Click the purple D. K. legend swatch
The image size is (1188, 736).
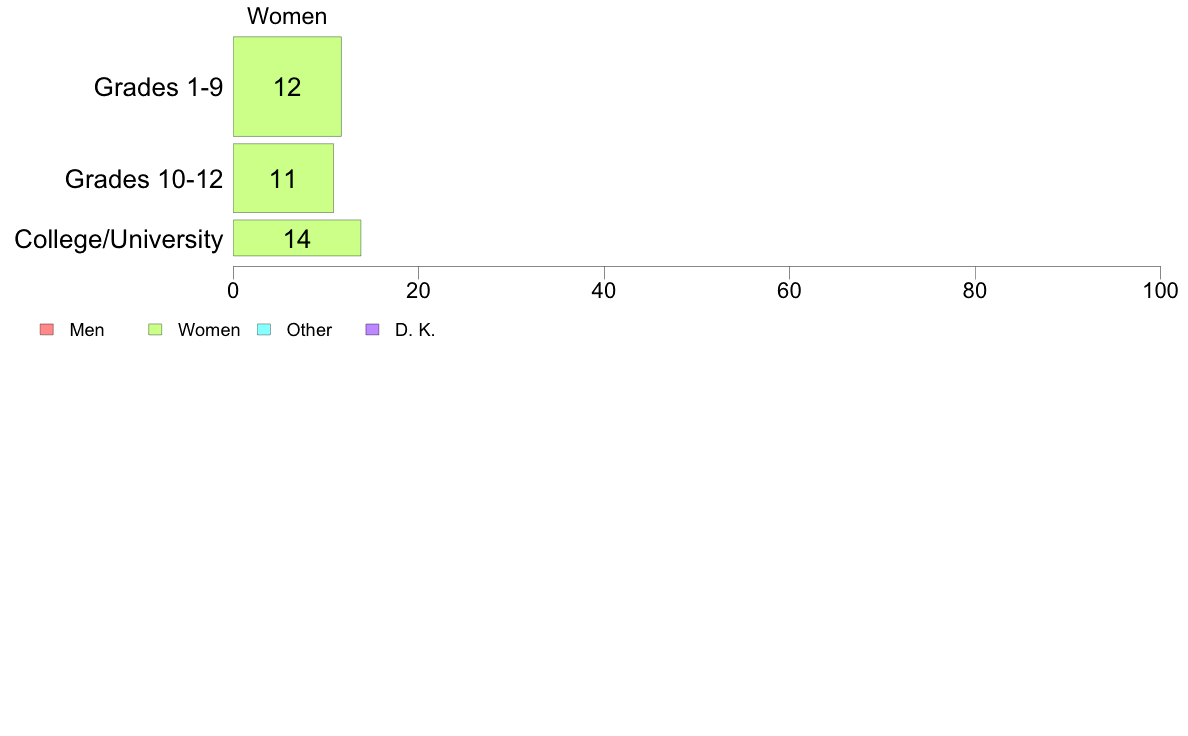point(372,330)
